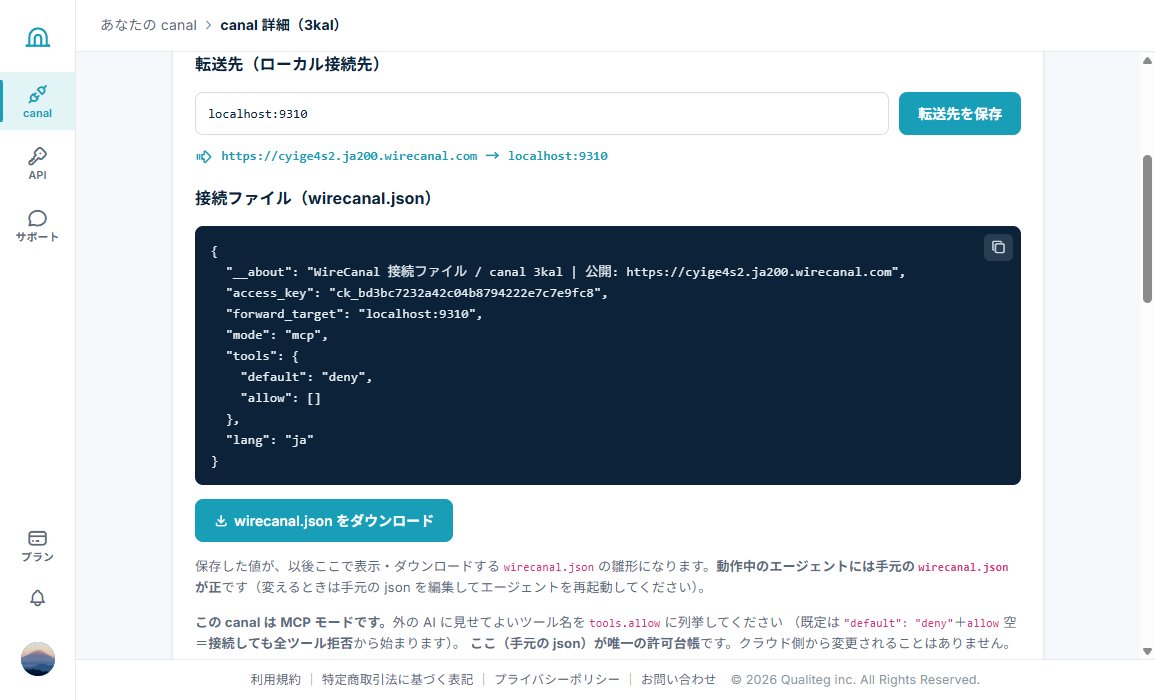Select breadcrumb title canal 詳細（3kal）
Viewport: 1155px width, 700px height.
[281, 25]
